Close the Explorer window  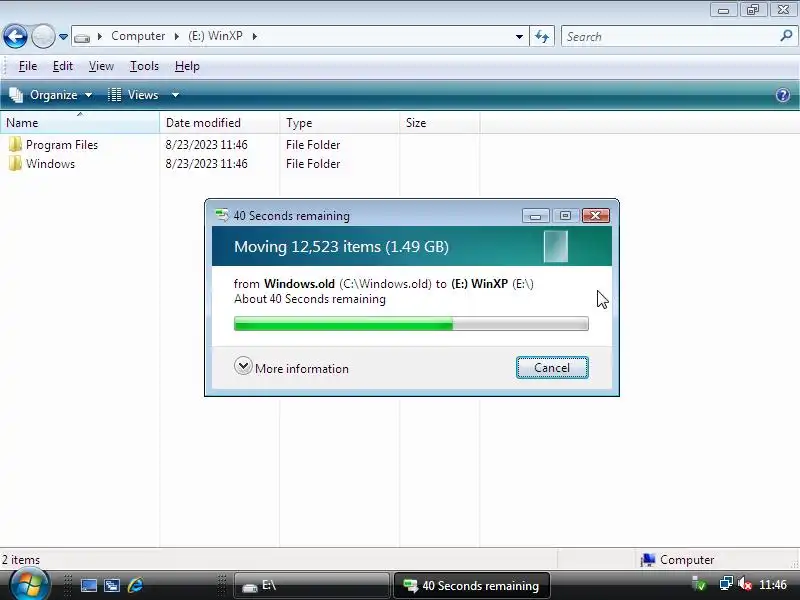point(783,10)
